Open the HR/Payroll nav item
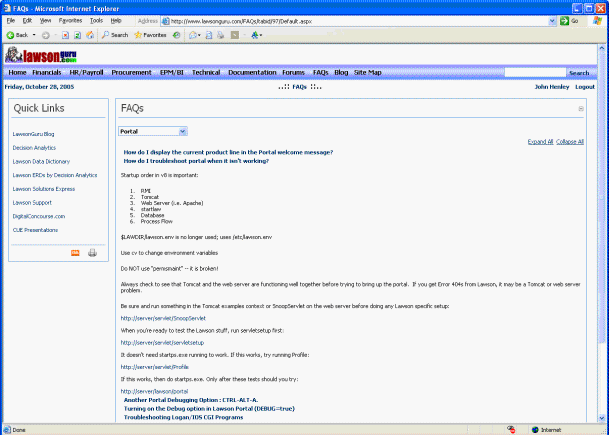 [x=86, y=73]
